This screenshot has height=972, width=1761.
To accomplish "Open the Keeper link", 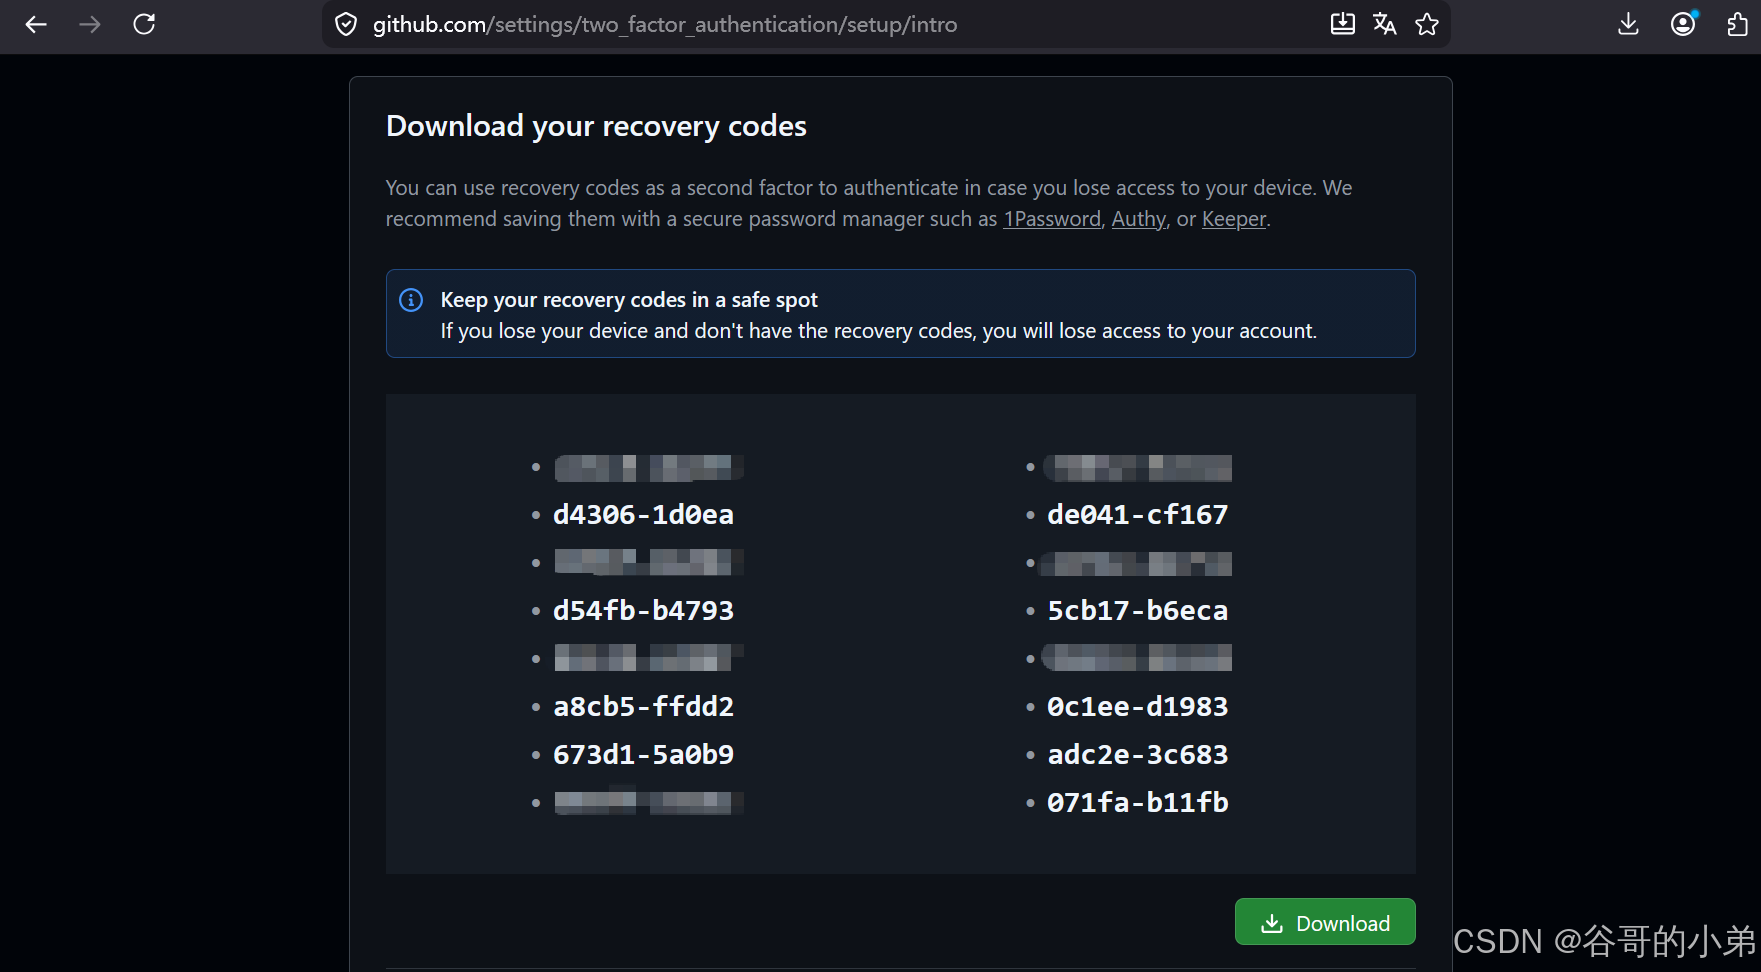I will [1234, 219].
